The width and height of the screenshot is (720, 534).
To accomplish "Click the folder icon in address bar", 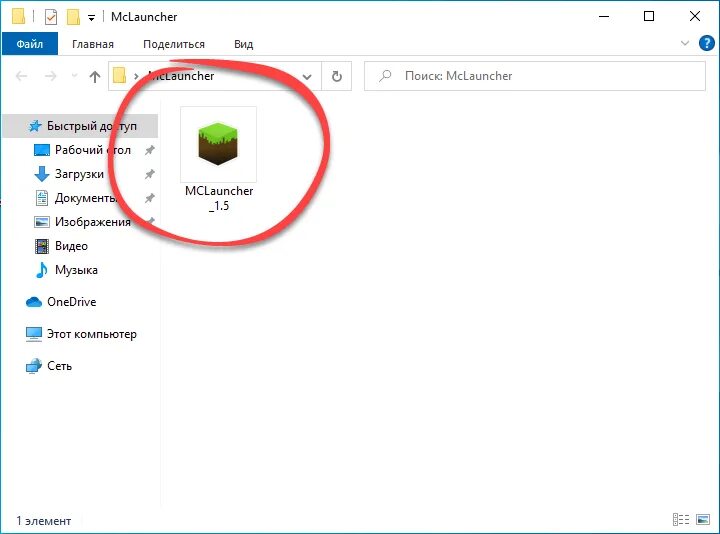I will [x=119, y=76].
